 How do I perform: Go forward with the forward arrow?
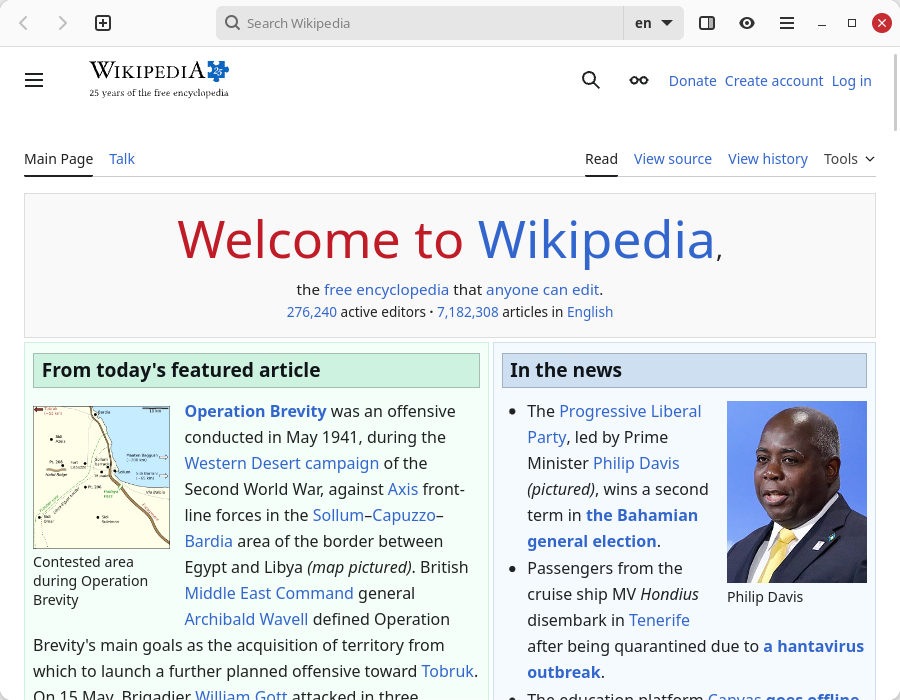coord(63,23)
